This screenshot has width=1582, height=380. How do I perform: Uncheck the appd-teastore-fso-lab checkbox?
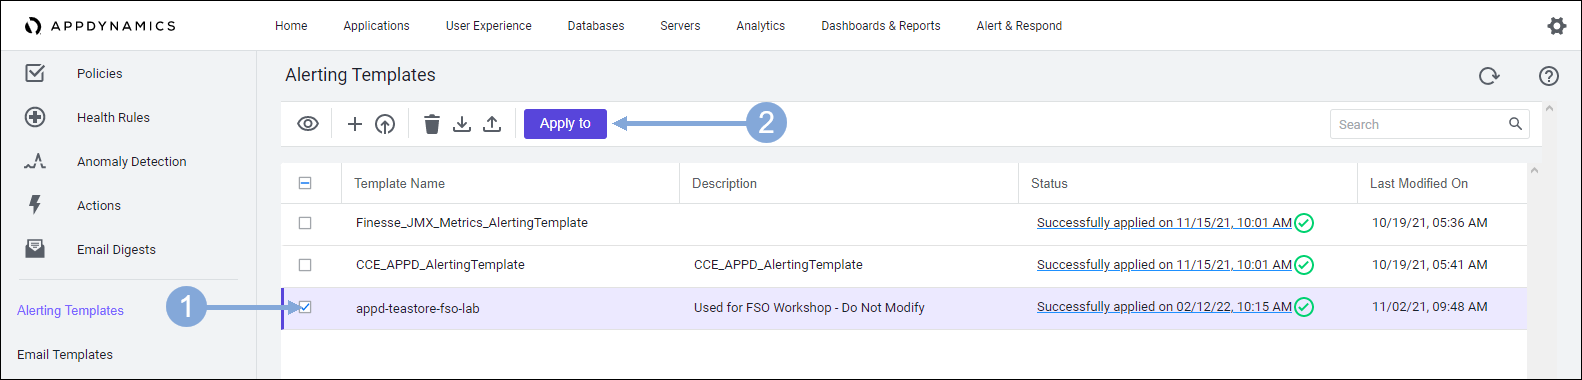pos(305,307)
